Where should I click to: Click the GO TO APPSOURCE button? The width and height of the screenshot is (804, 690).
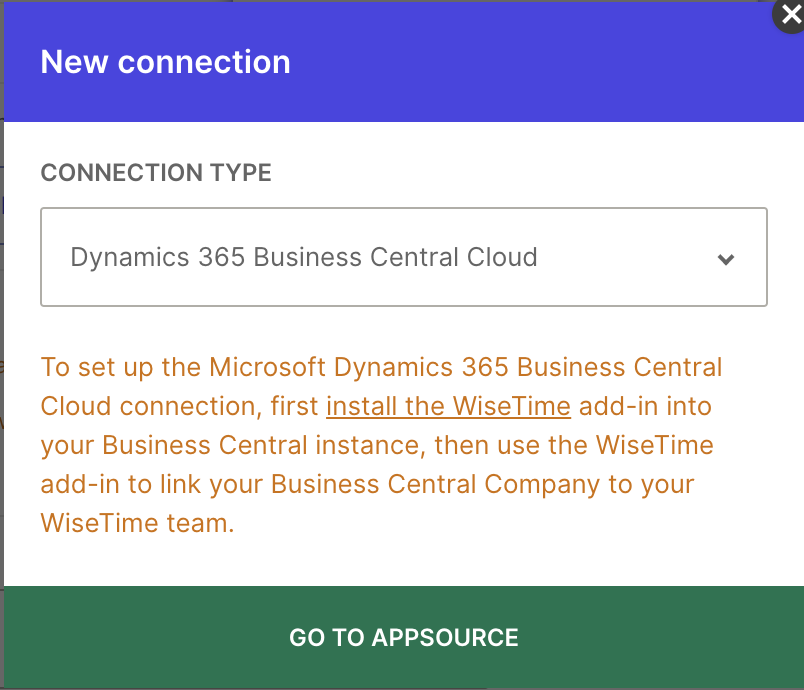404,637
